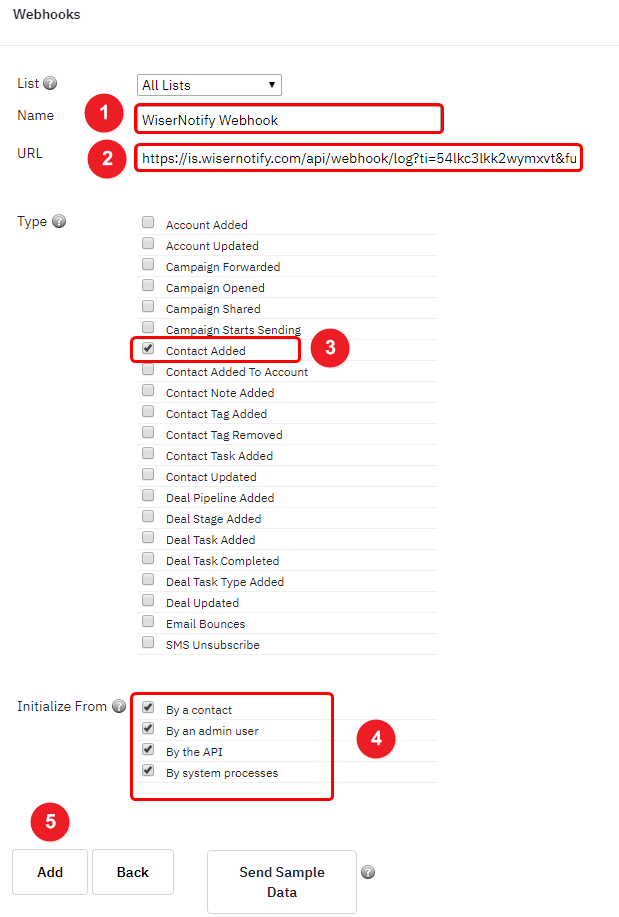Select the SMS Unsubscribe checkbox

(148, 643)
